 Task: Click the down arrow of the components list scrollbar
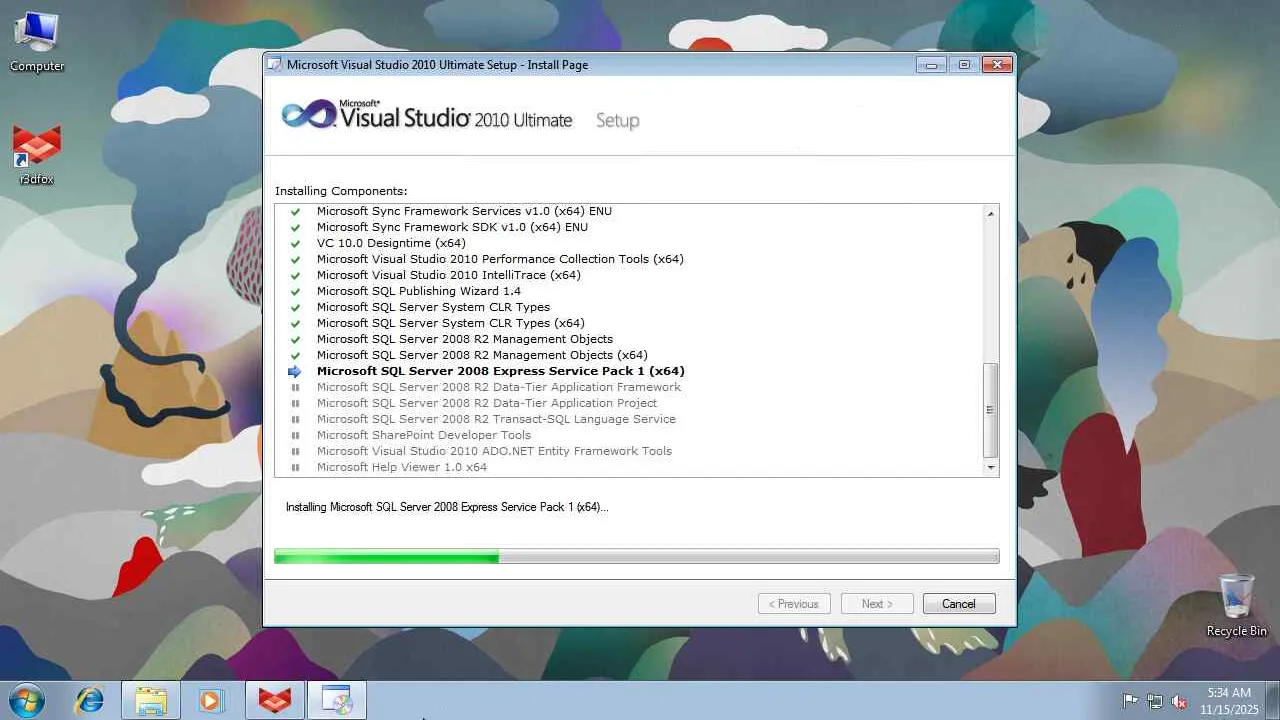991,467
